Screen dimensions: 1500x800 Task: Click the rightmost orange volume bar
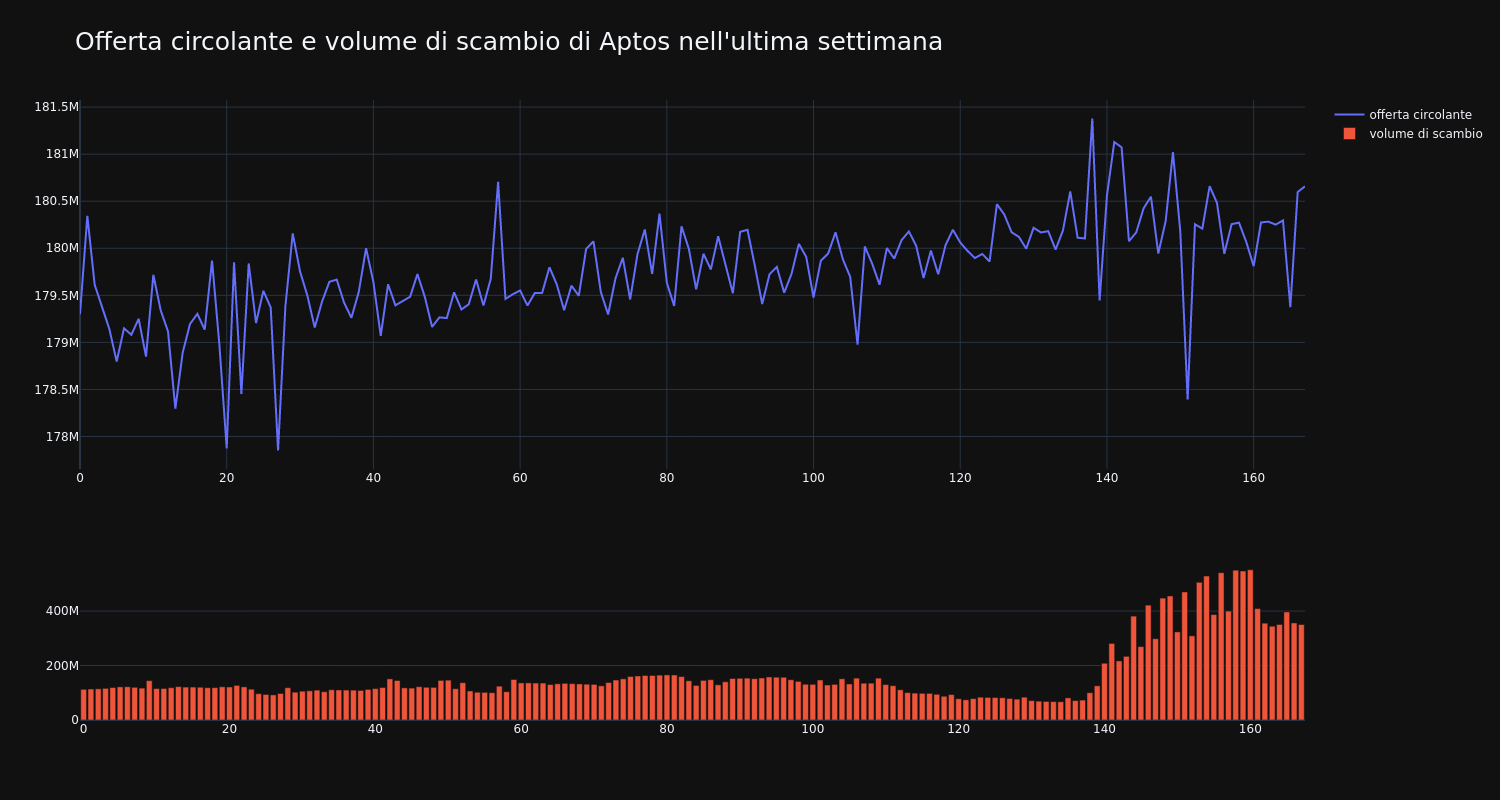[x=1301, y=672]
